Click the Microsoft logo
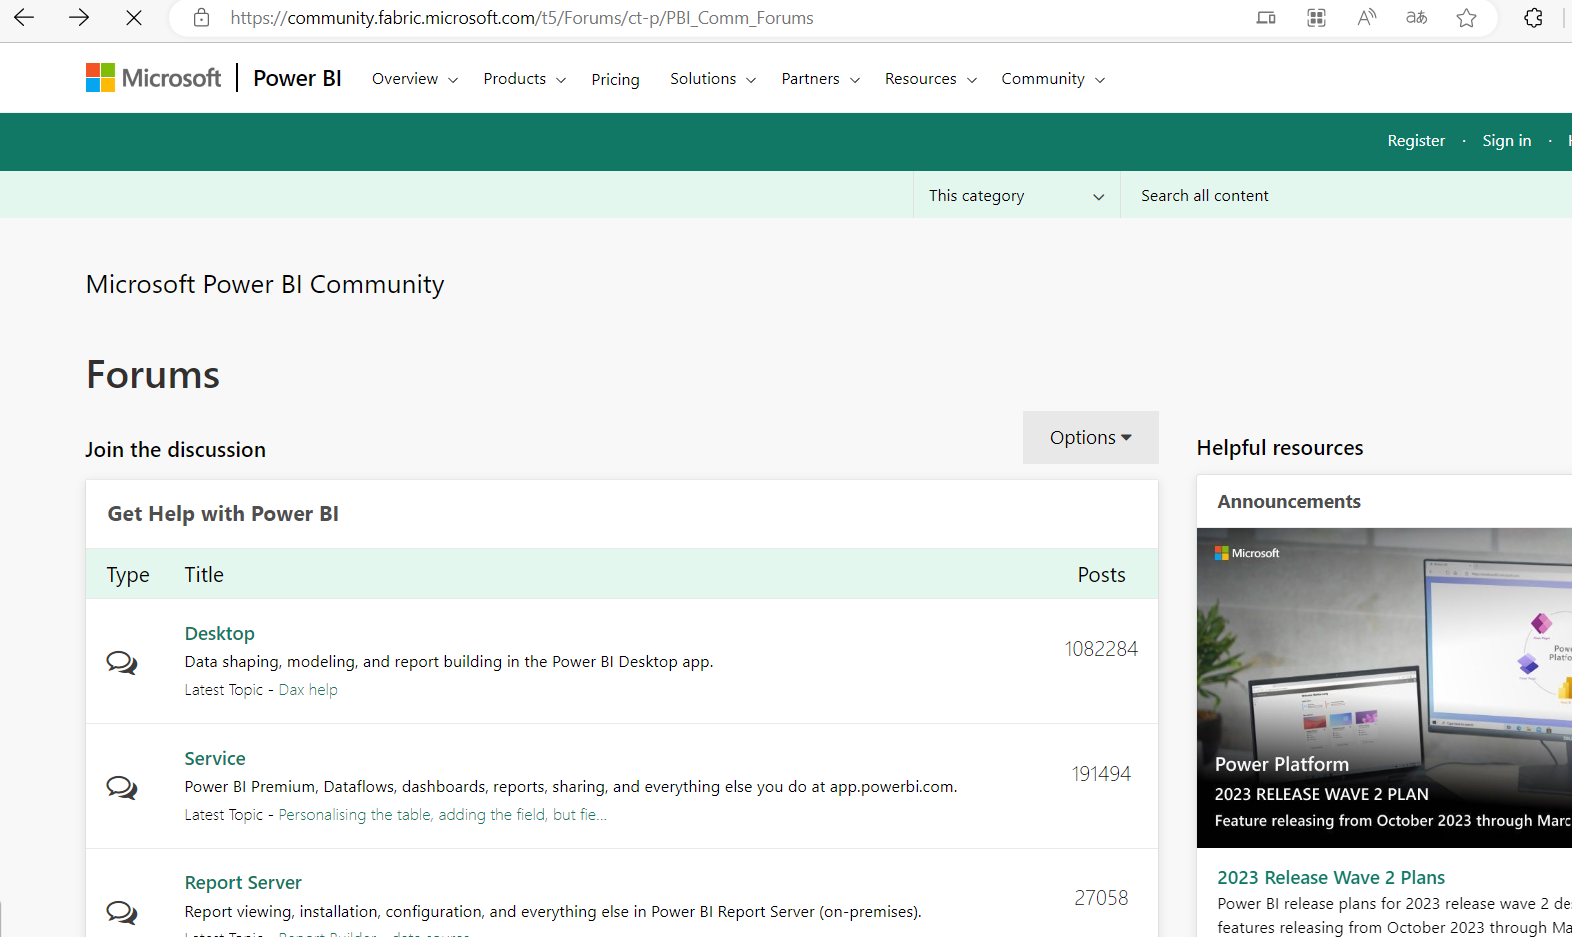1572x937 pixels. tap(153, 78)
